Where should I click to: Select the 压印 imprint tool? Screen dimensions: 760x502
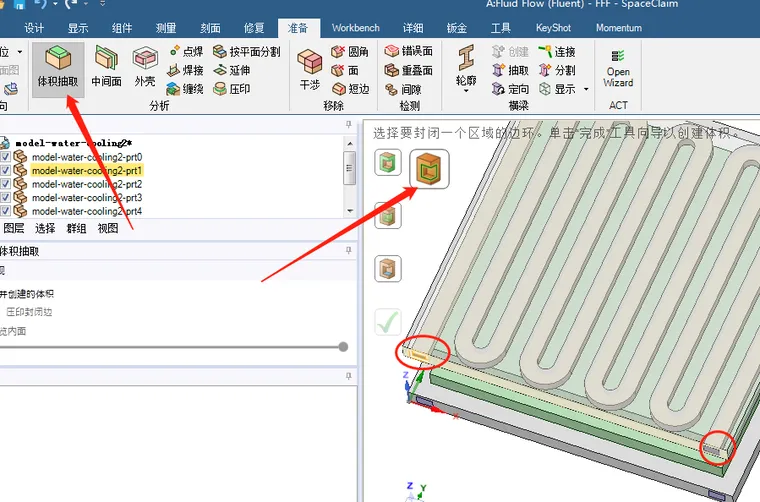pos(232,89)
